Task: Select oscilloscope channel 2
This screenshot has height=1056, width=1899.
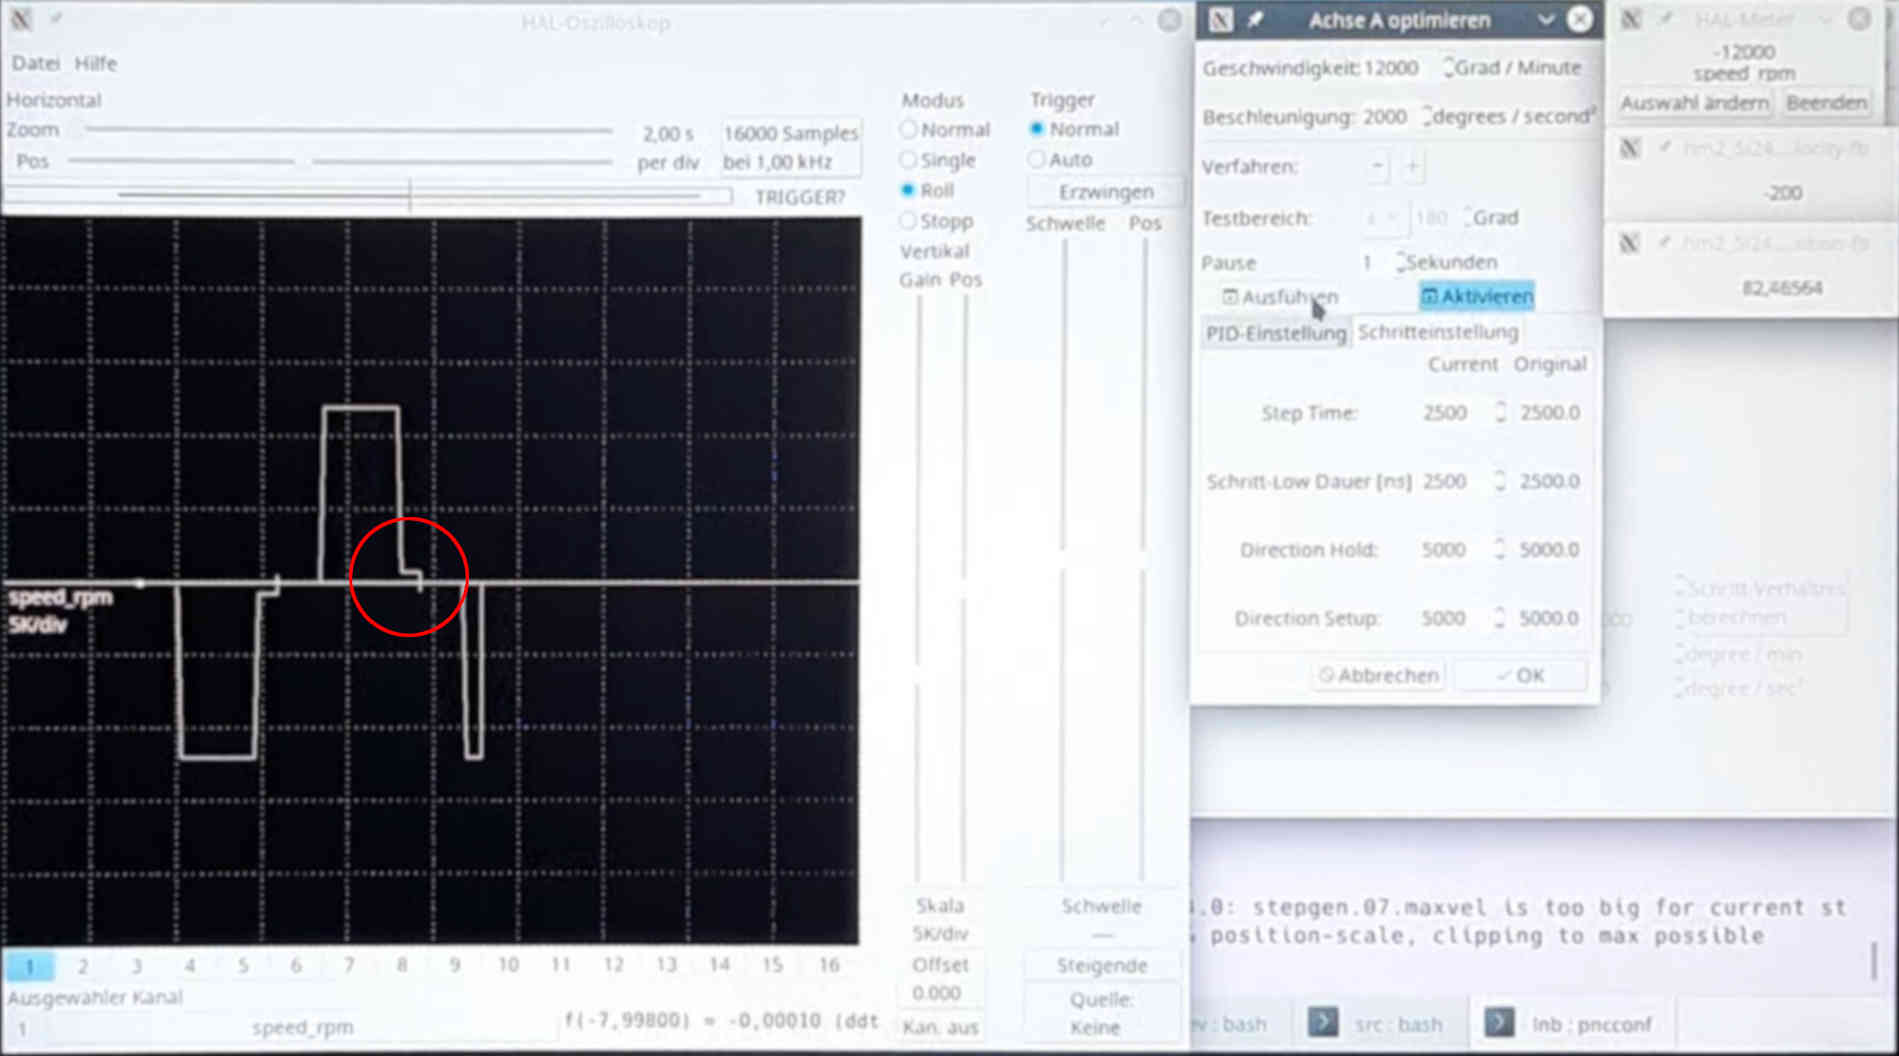Action: [x=83, y=965]
